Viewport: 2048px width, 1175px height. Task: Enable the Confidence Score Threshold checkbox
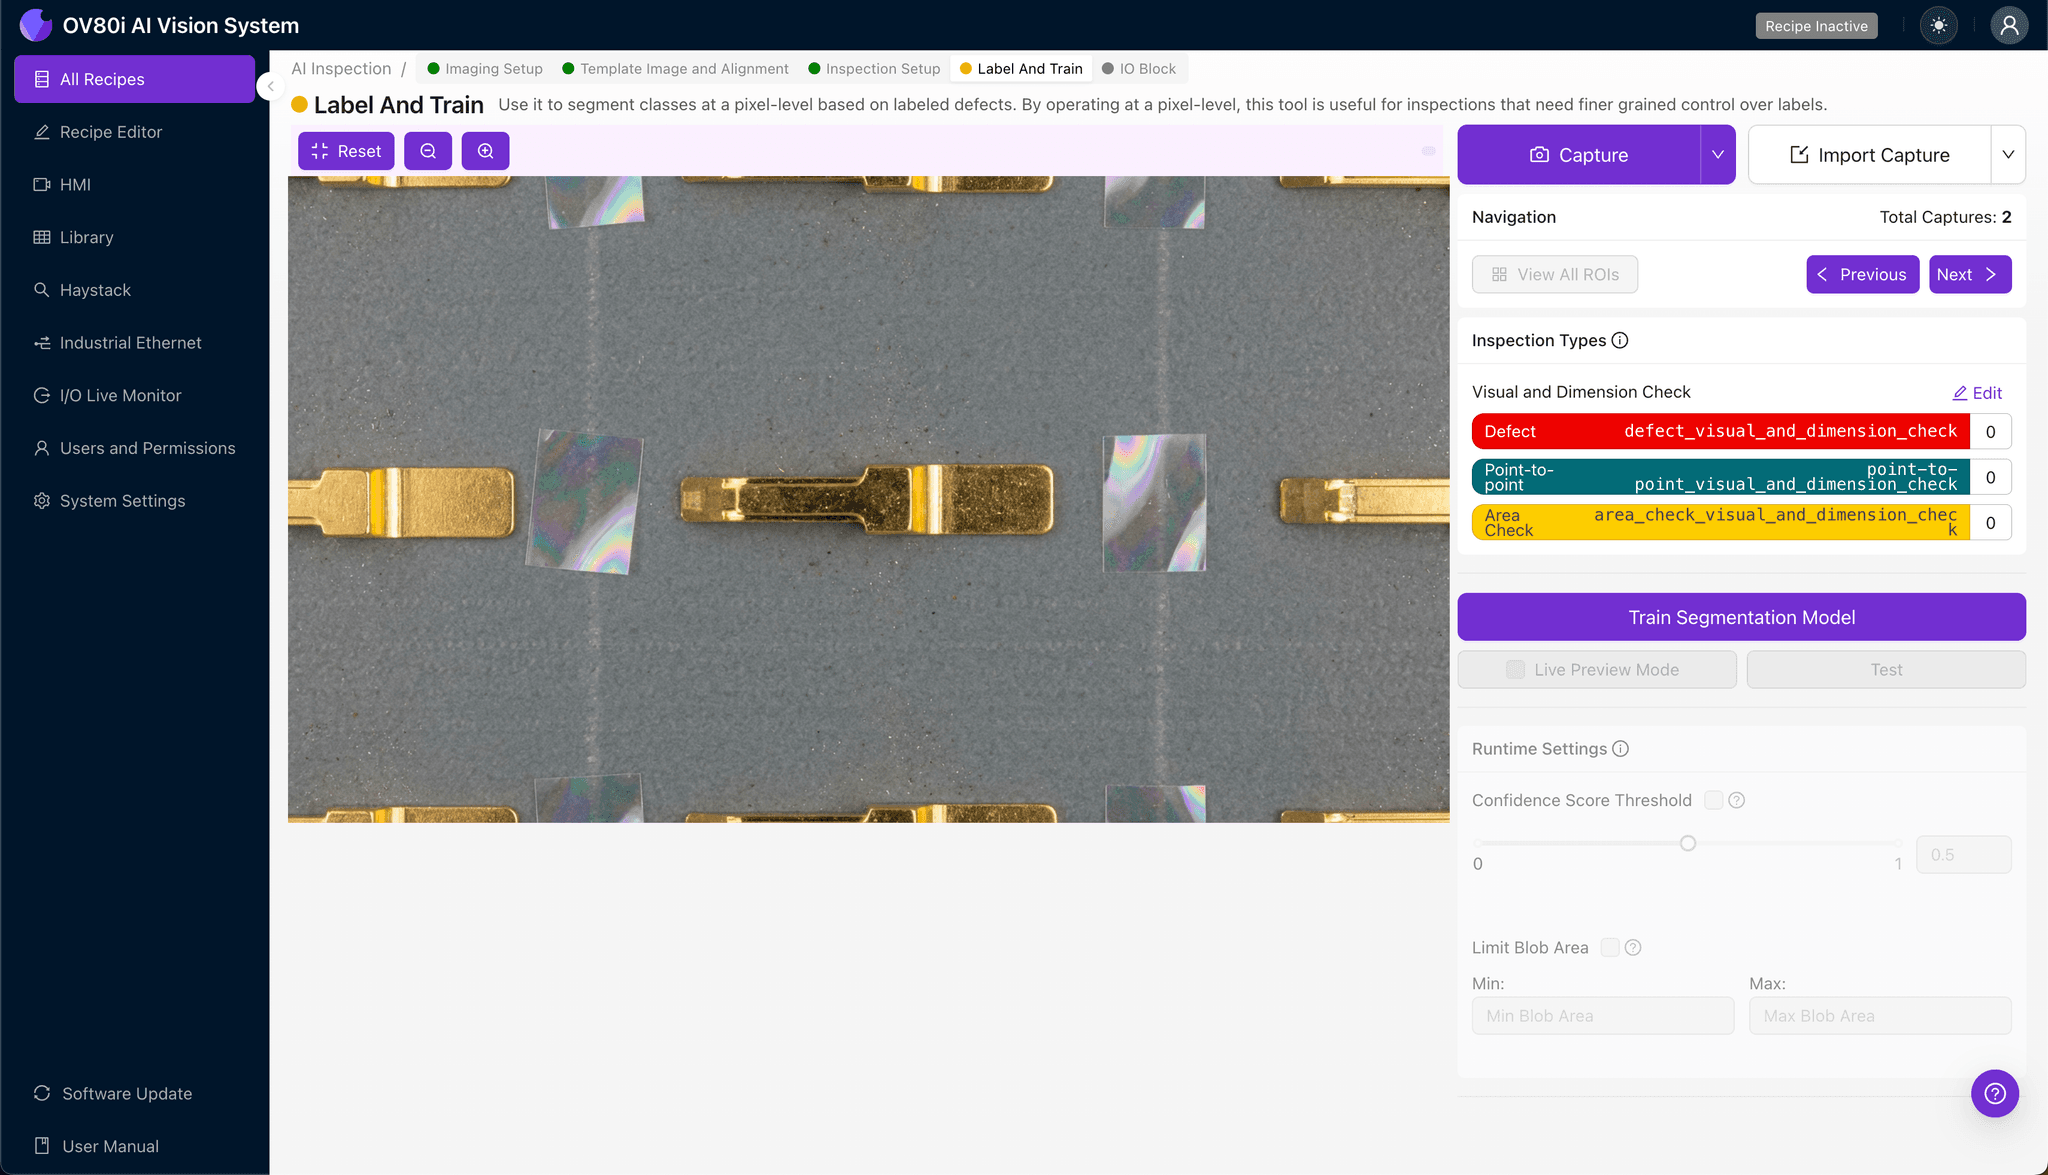point(1713,800)
